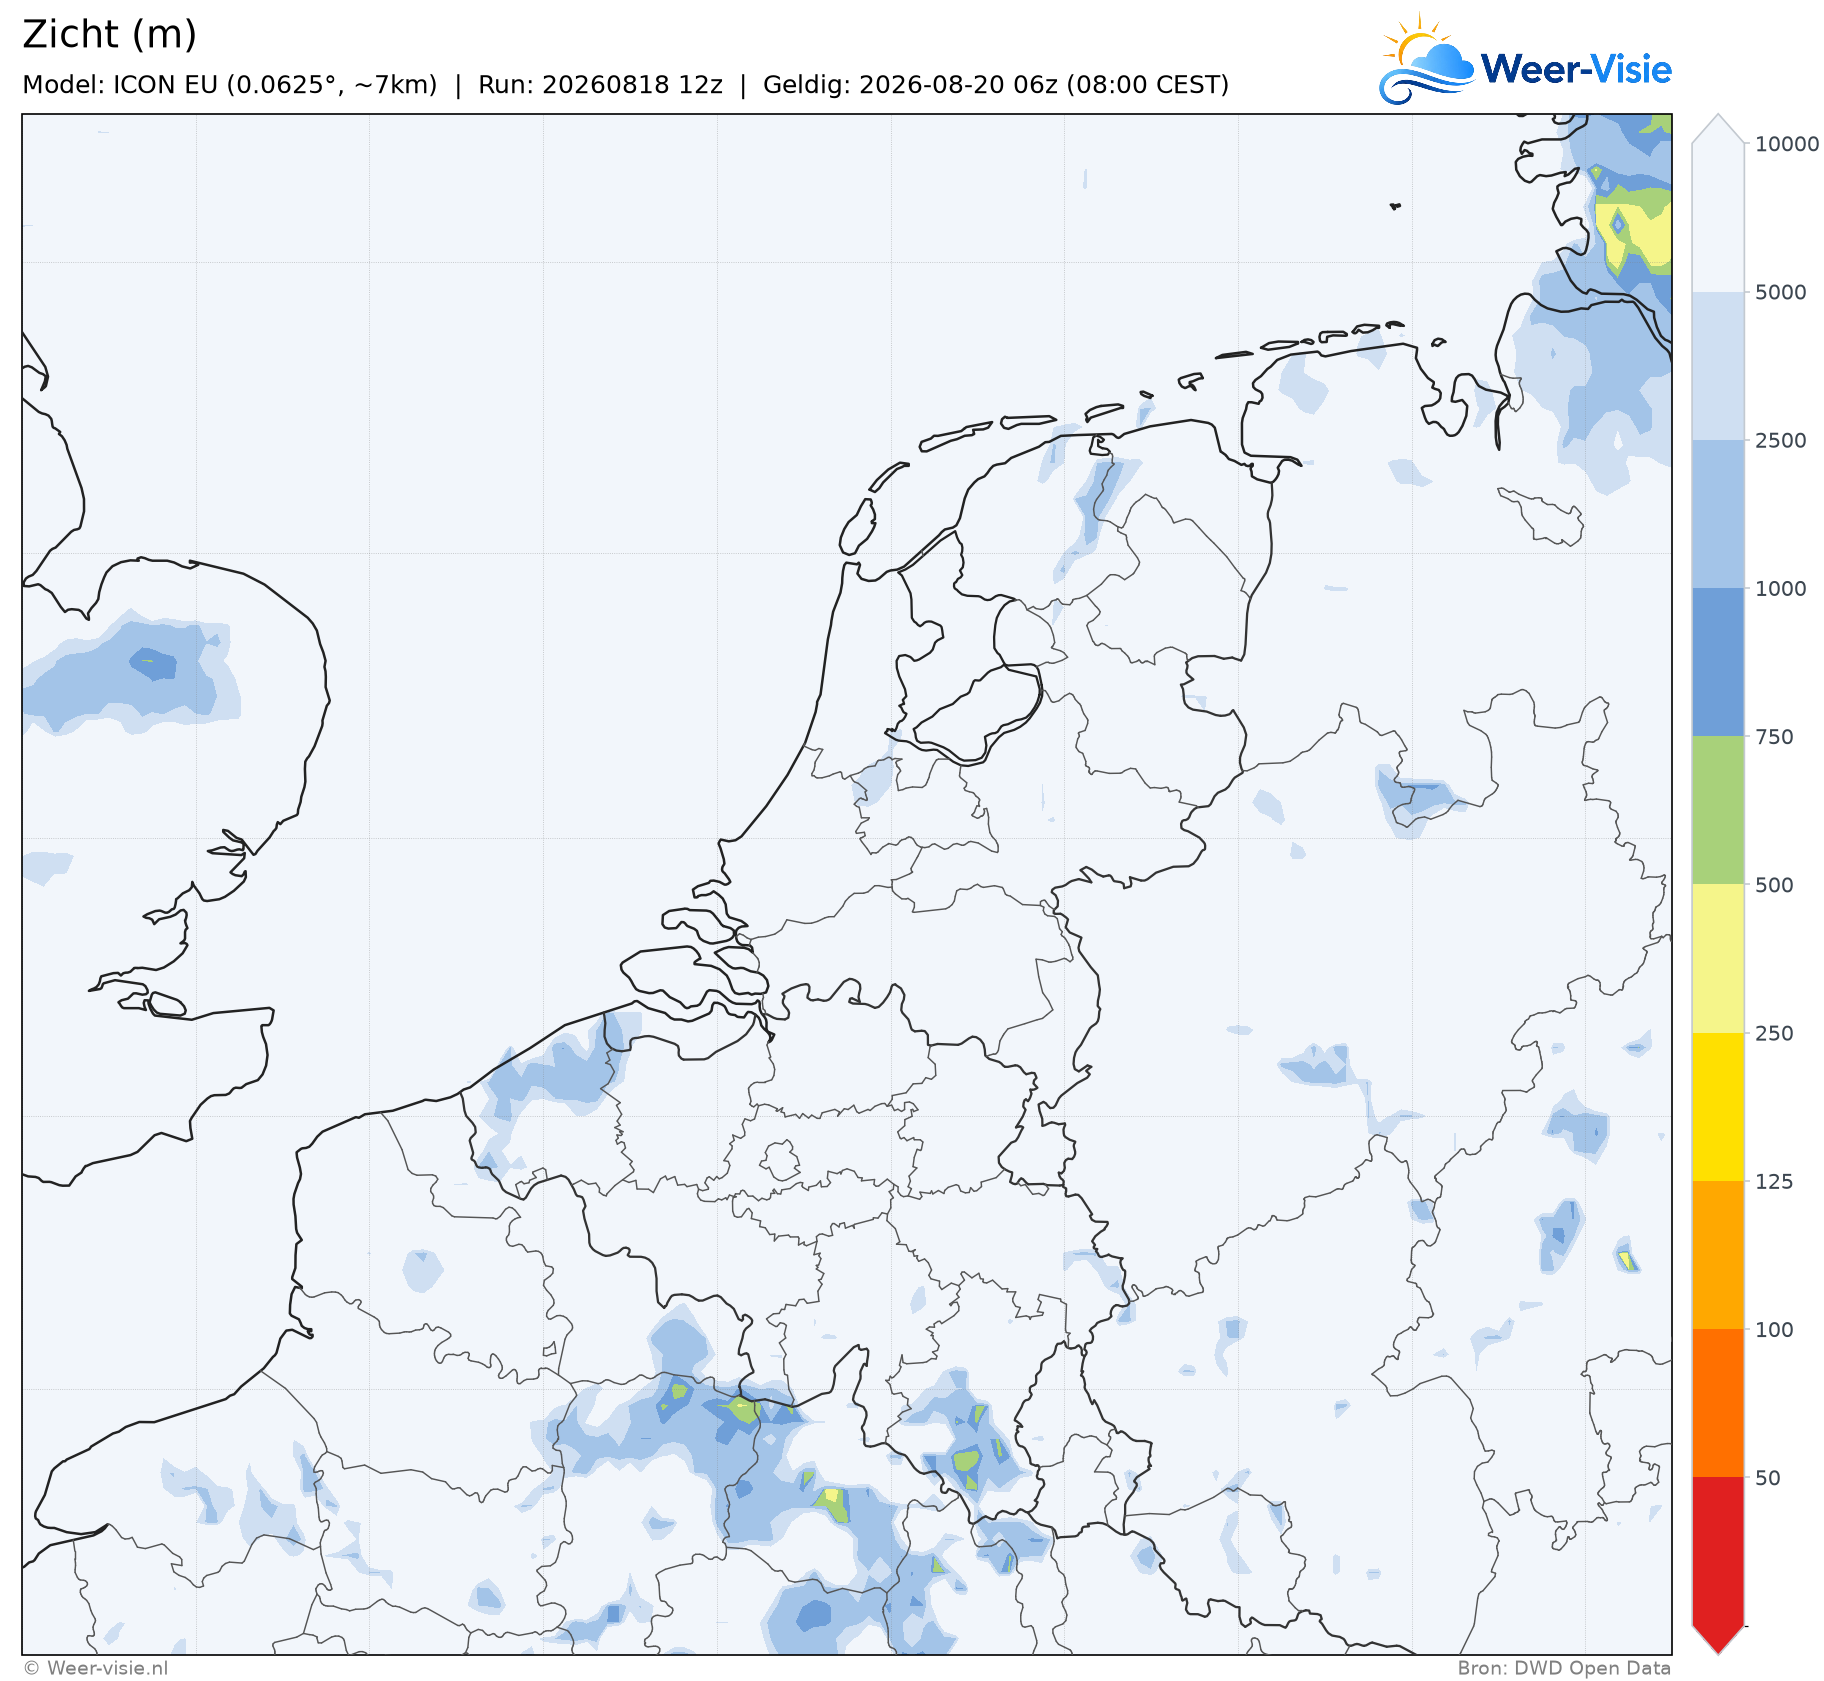Select the pale yellow 250-500 legend band
Viewport: 1824px width, 1681px height.
[1718, 959]
